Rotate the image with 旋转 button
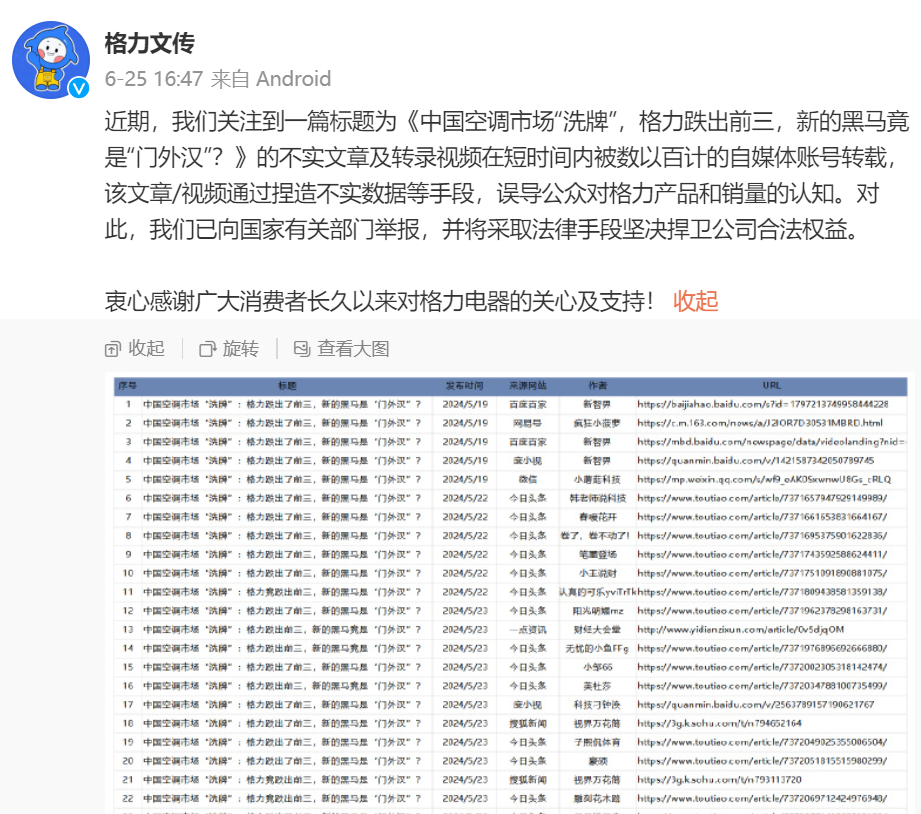Viewport: 921px width, 814px height. pos(229,349)
